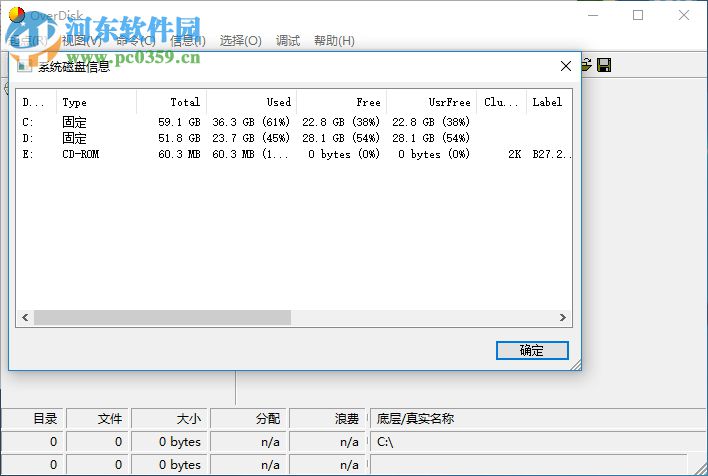
Task: Select the D: drive row
Action: pyautogui.click(x=294, y=138)
